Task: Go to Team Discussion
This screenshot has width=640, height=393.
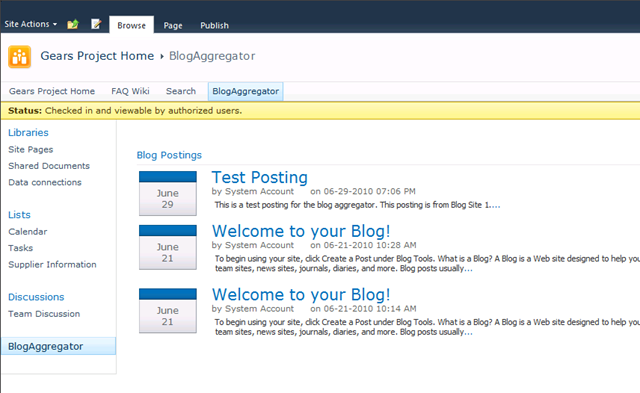Action: [44, 314]
